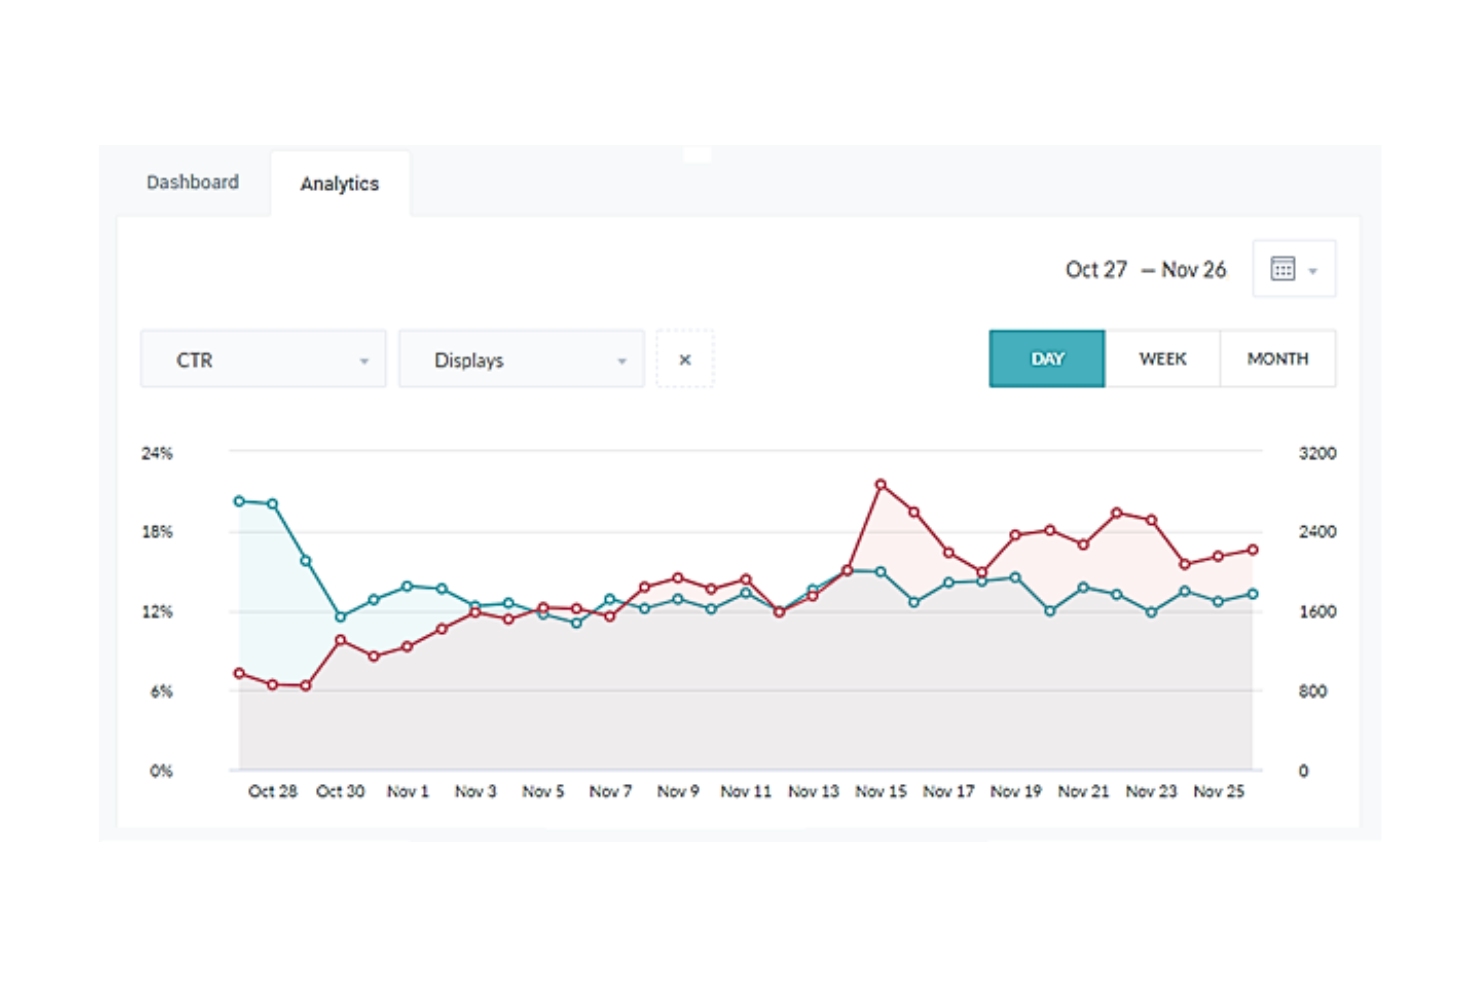Switch to the Dashboard tab
This screenshot has height=987, width=1480.
pos(193,182)
